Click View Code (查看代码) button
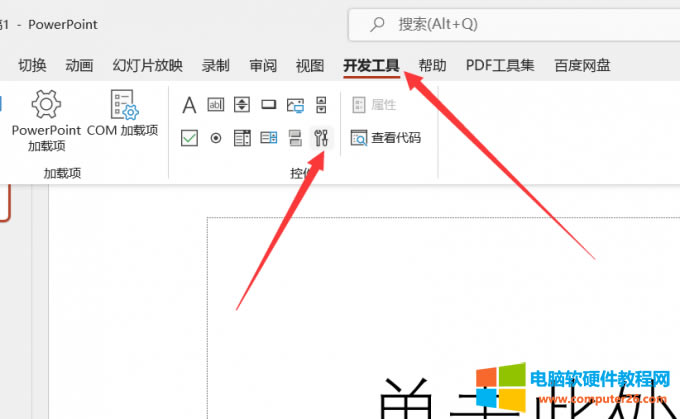 pos(386,138)
